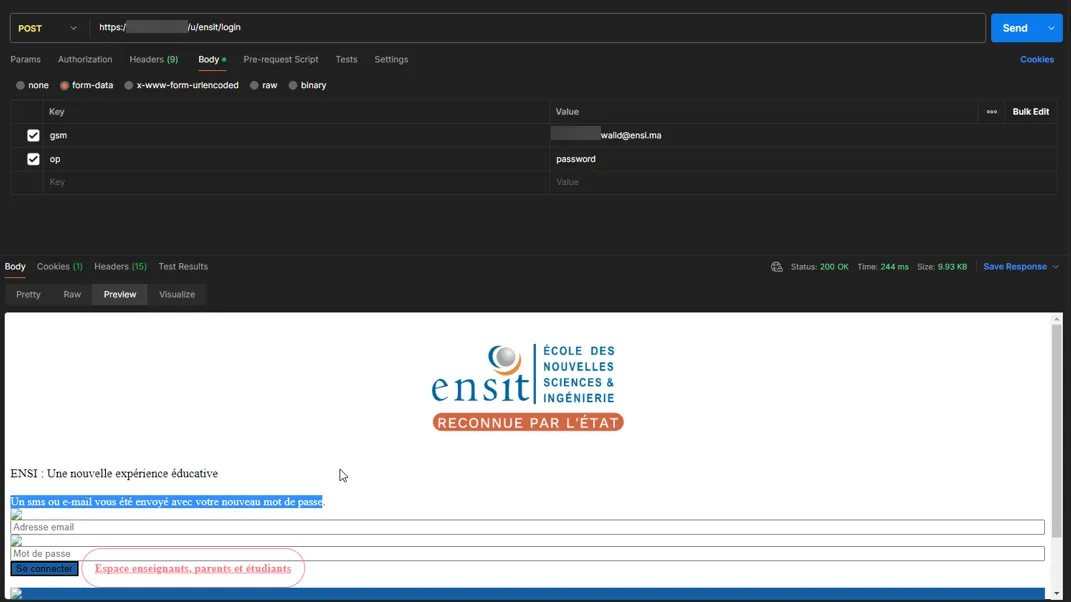Viewport: 1071px width, 602px height.
Task: Expand the Send button dropdown arrow
Action: tap(1051, 28)
